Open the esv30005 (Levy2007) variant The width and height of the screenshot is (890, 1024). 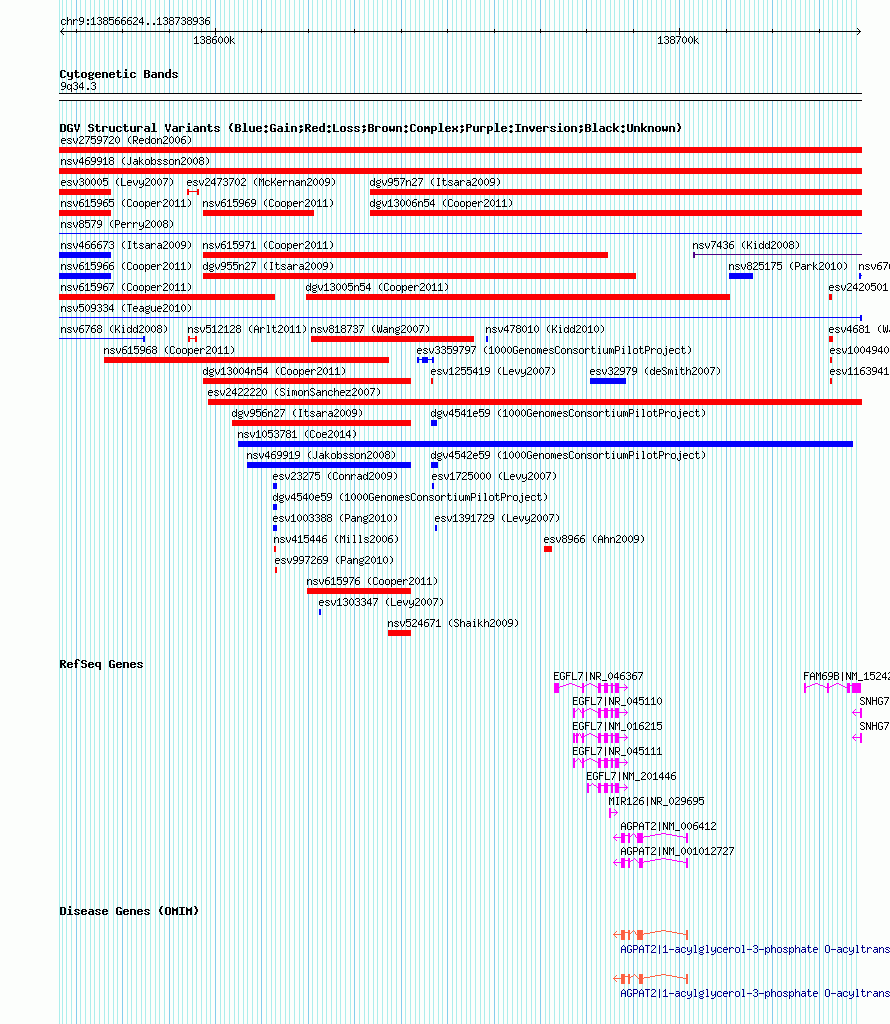(117, 182)
